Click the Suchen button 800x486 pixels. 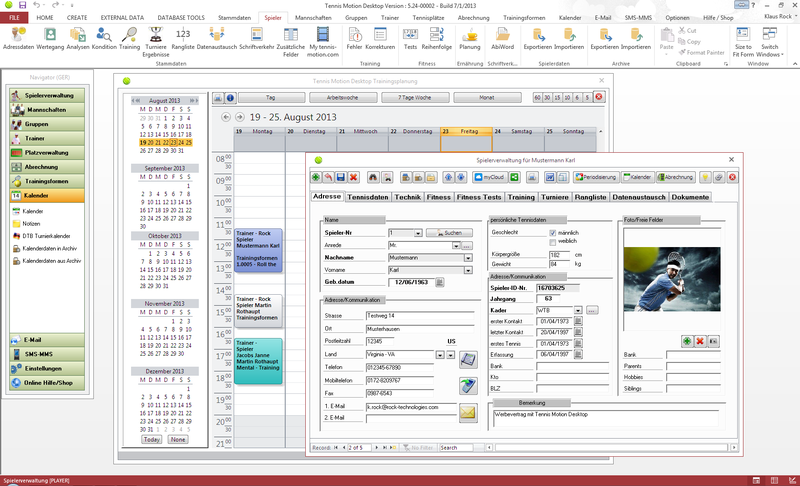point(449,232)
